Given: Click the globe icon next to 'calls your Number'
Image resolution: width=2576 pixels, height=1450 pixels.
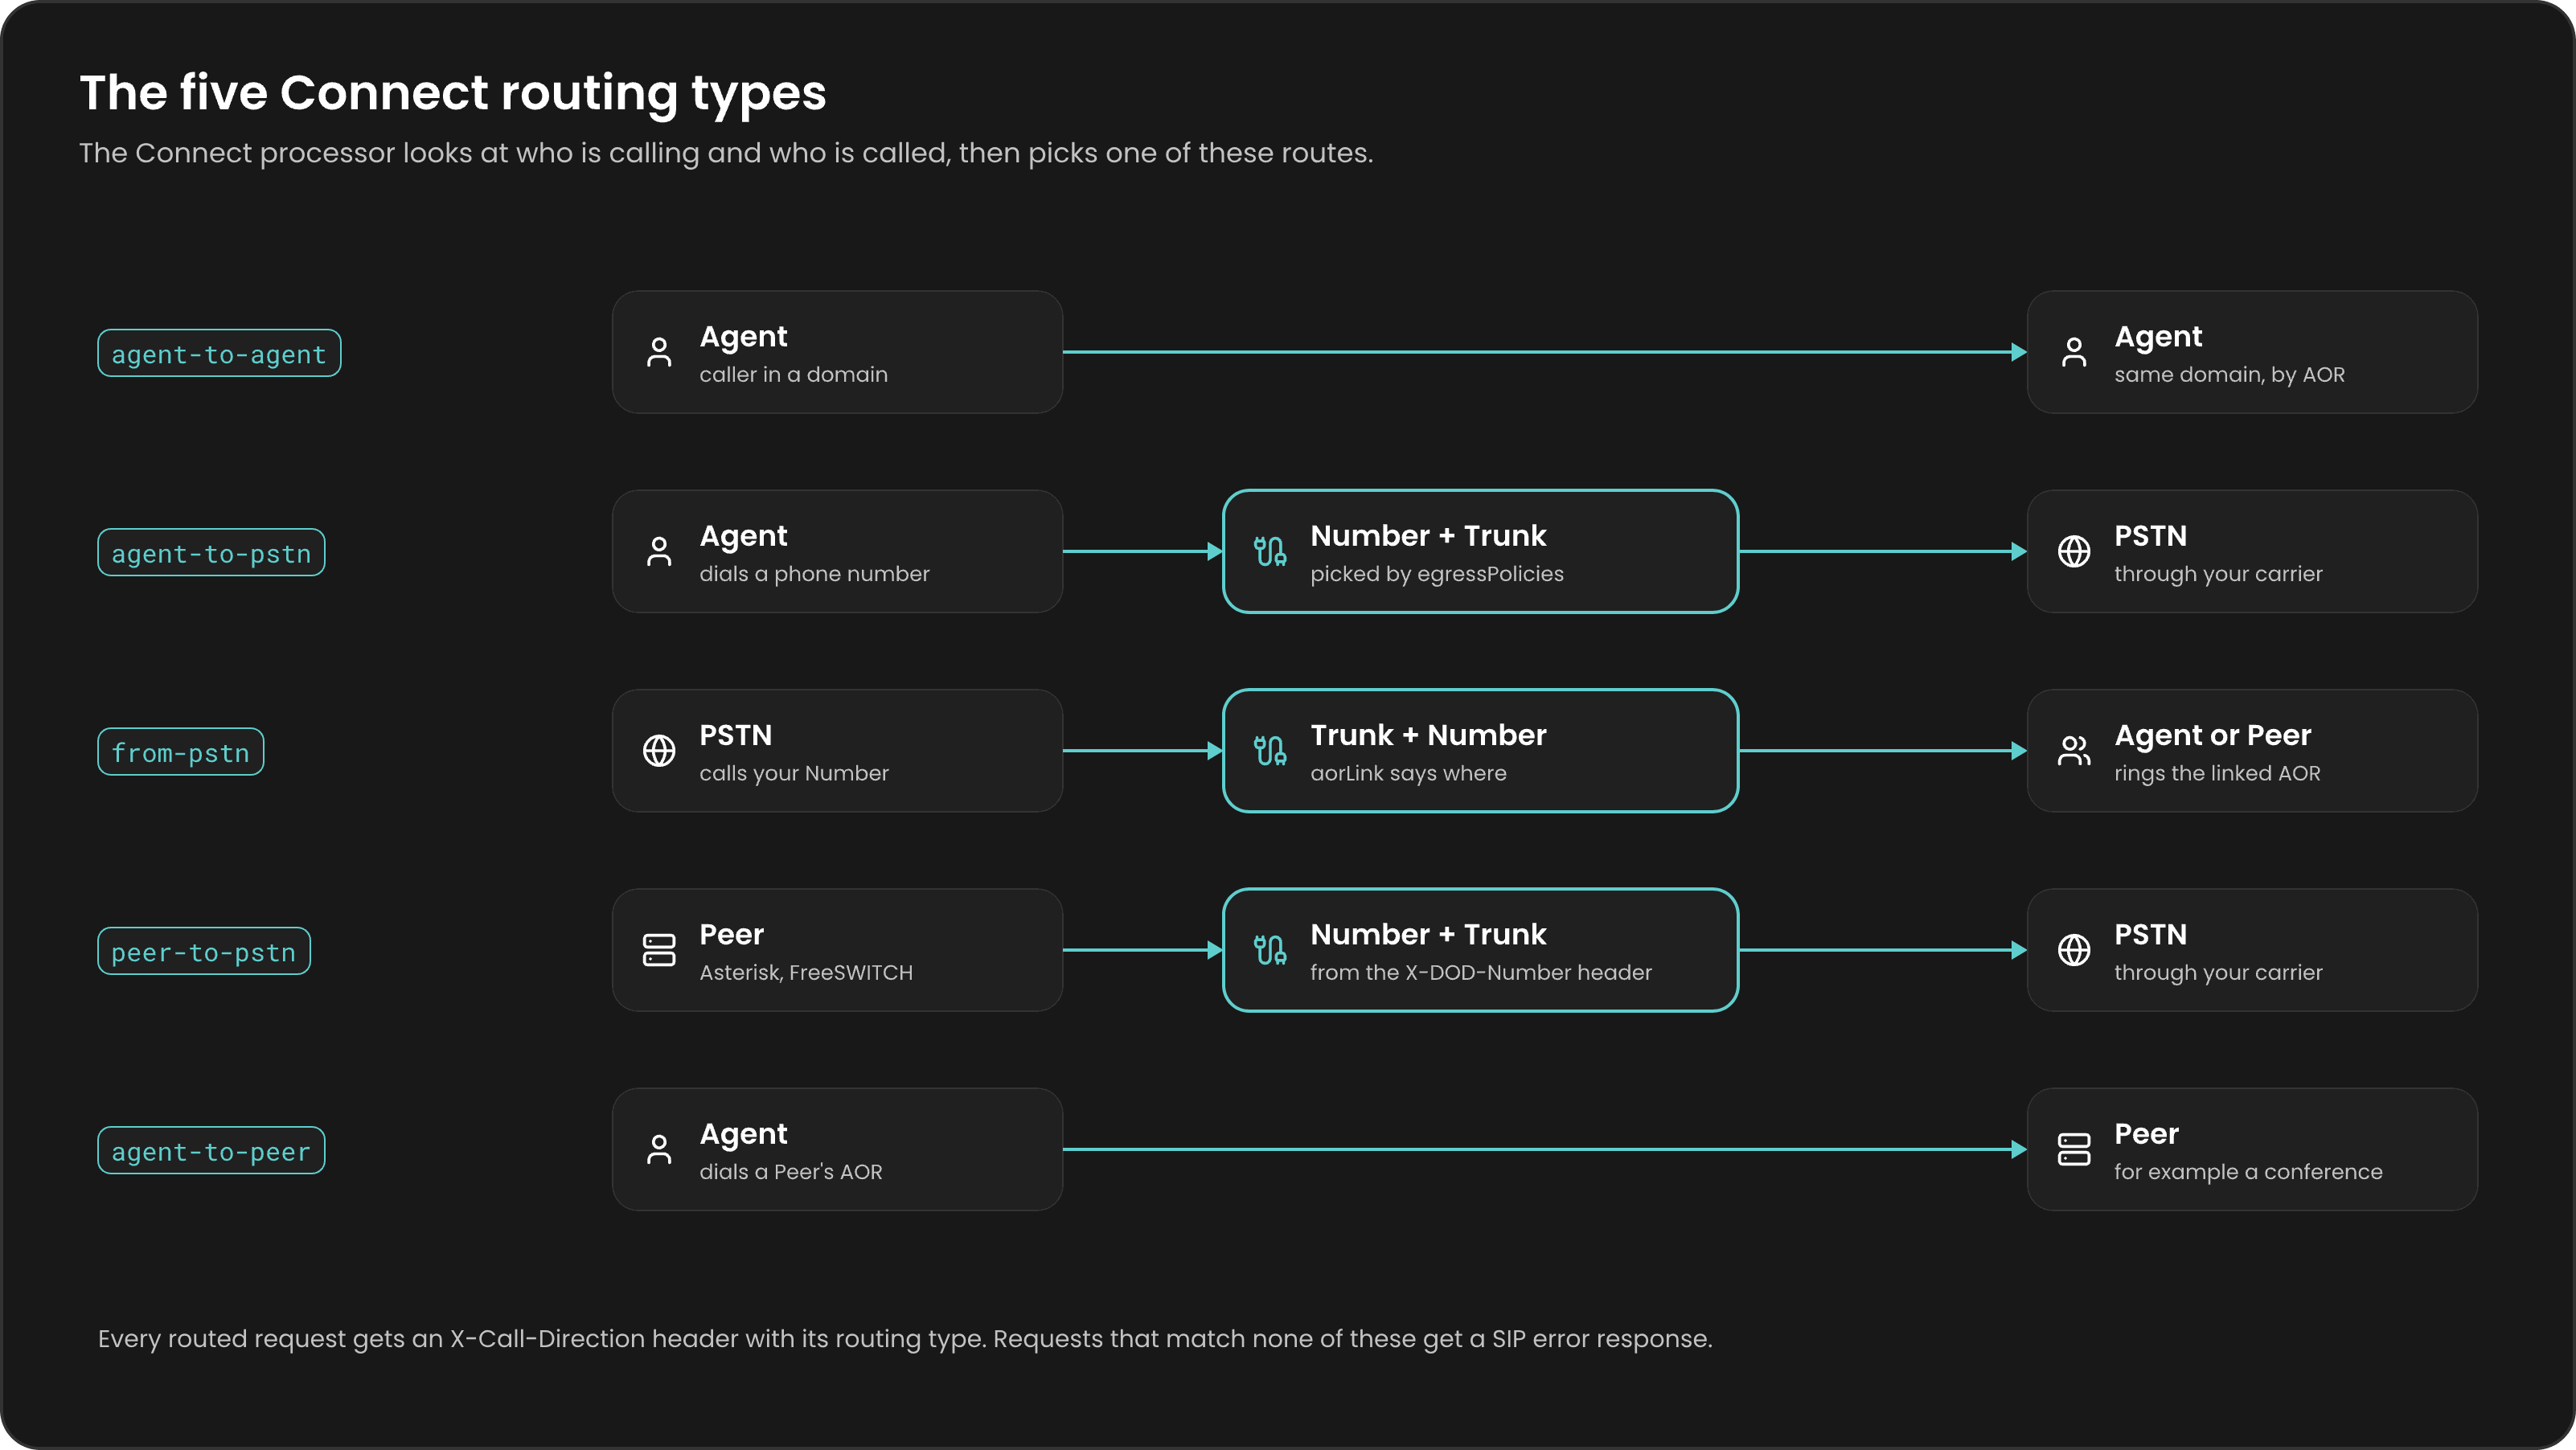Looking at the screenshot, I should point(659,750).
